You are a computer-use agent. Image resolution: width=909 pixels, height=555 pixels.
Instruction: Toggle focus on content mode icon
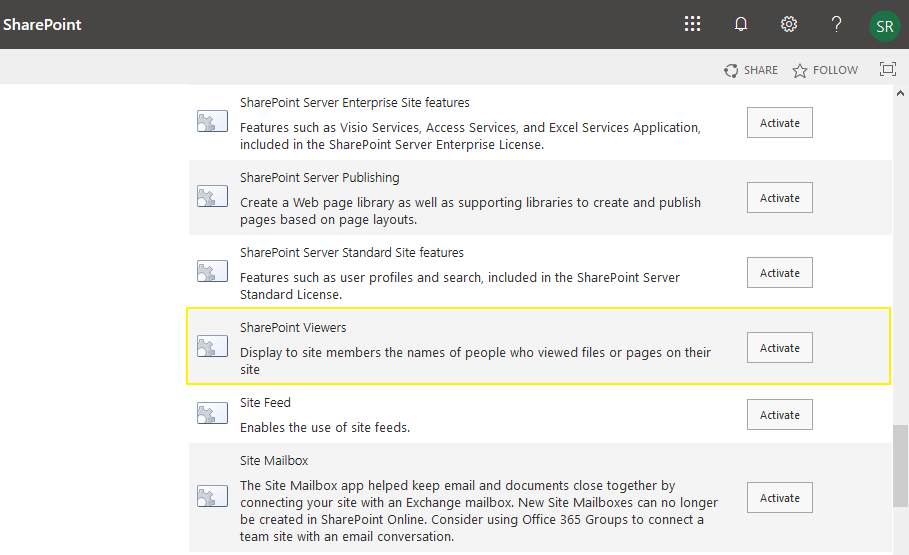point(887,70)
